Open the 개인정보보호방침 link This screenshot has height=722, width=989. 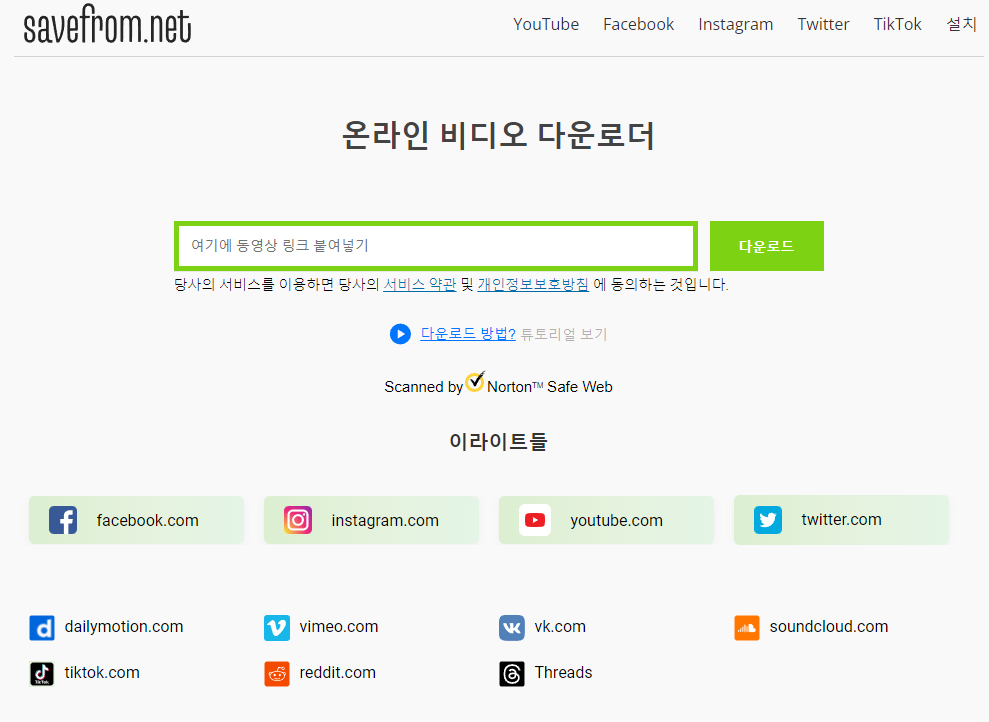533,284
